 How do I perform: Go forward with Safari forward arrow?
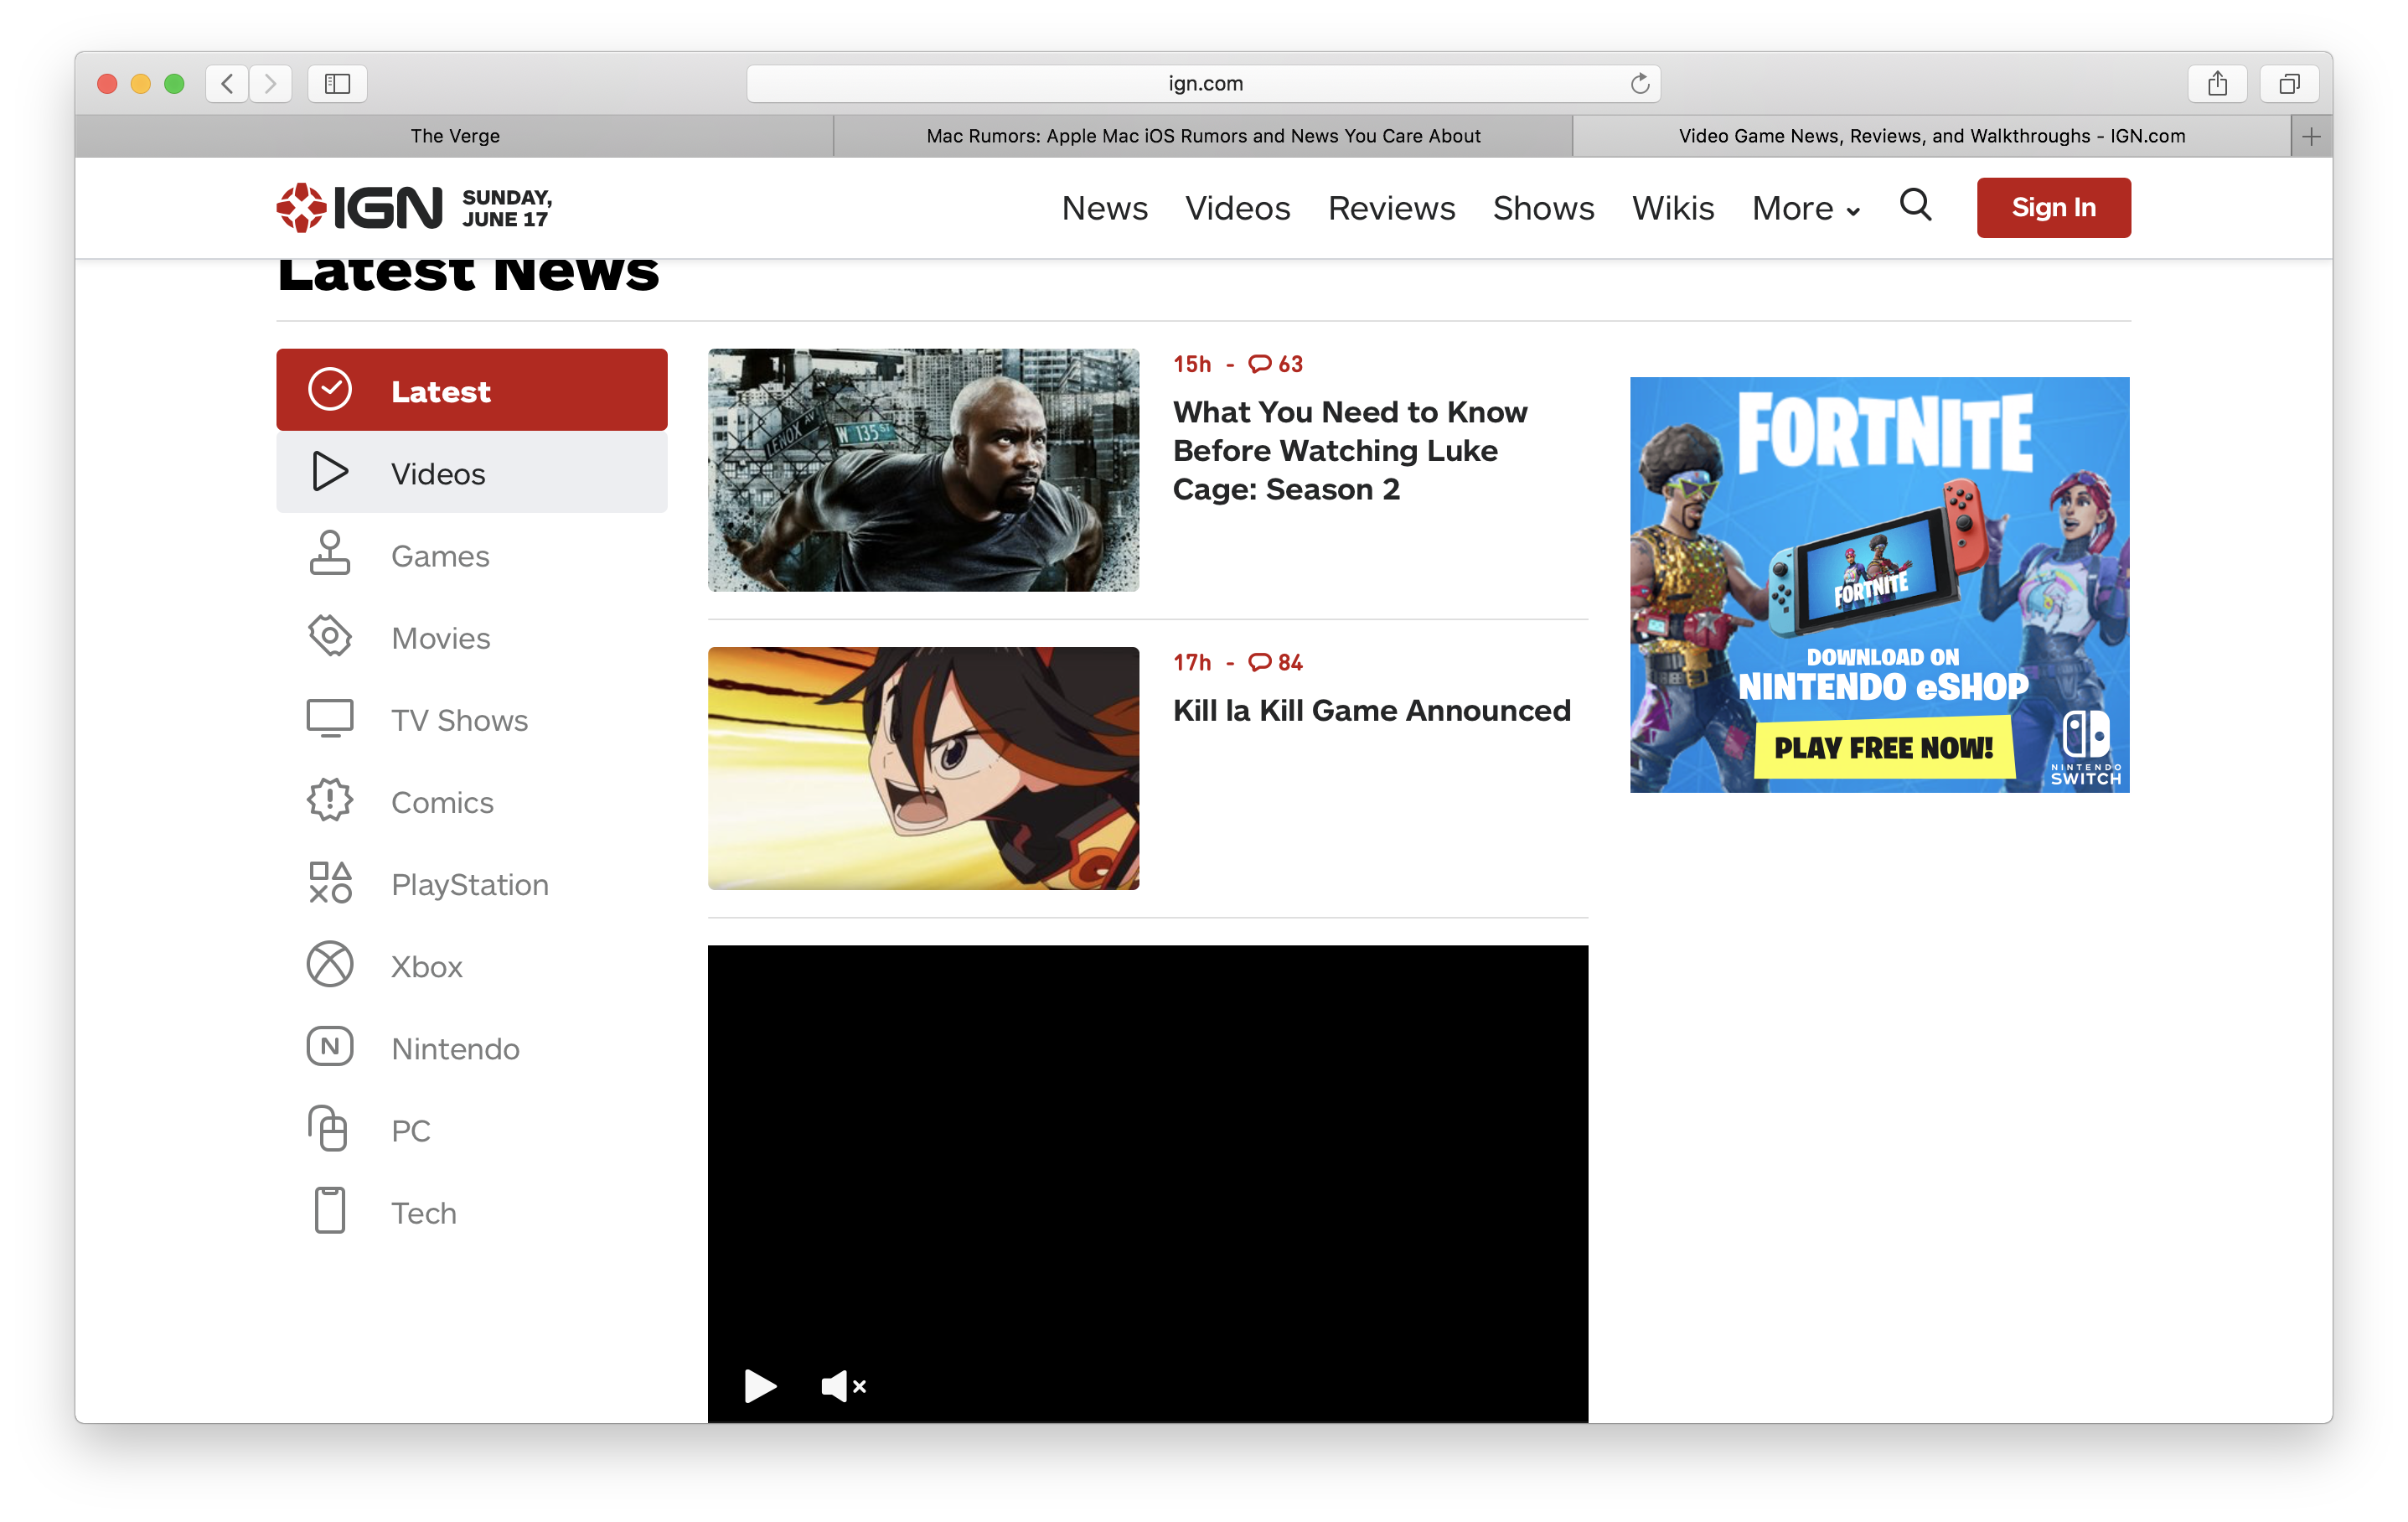click(x=271, y=84)
